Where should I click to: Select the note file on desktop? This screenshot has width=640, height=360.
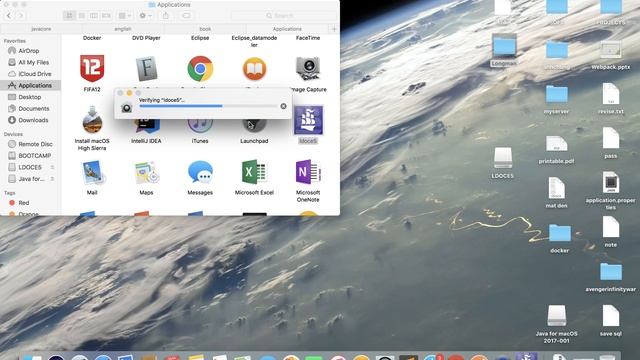point(611,227)
